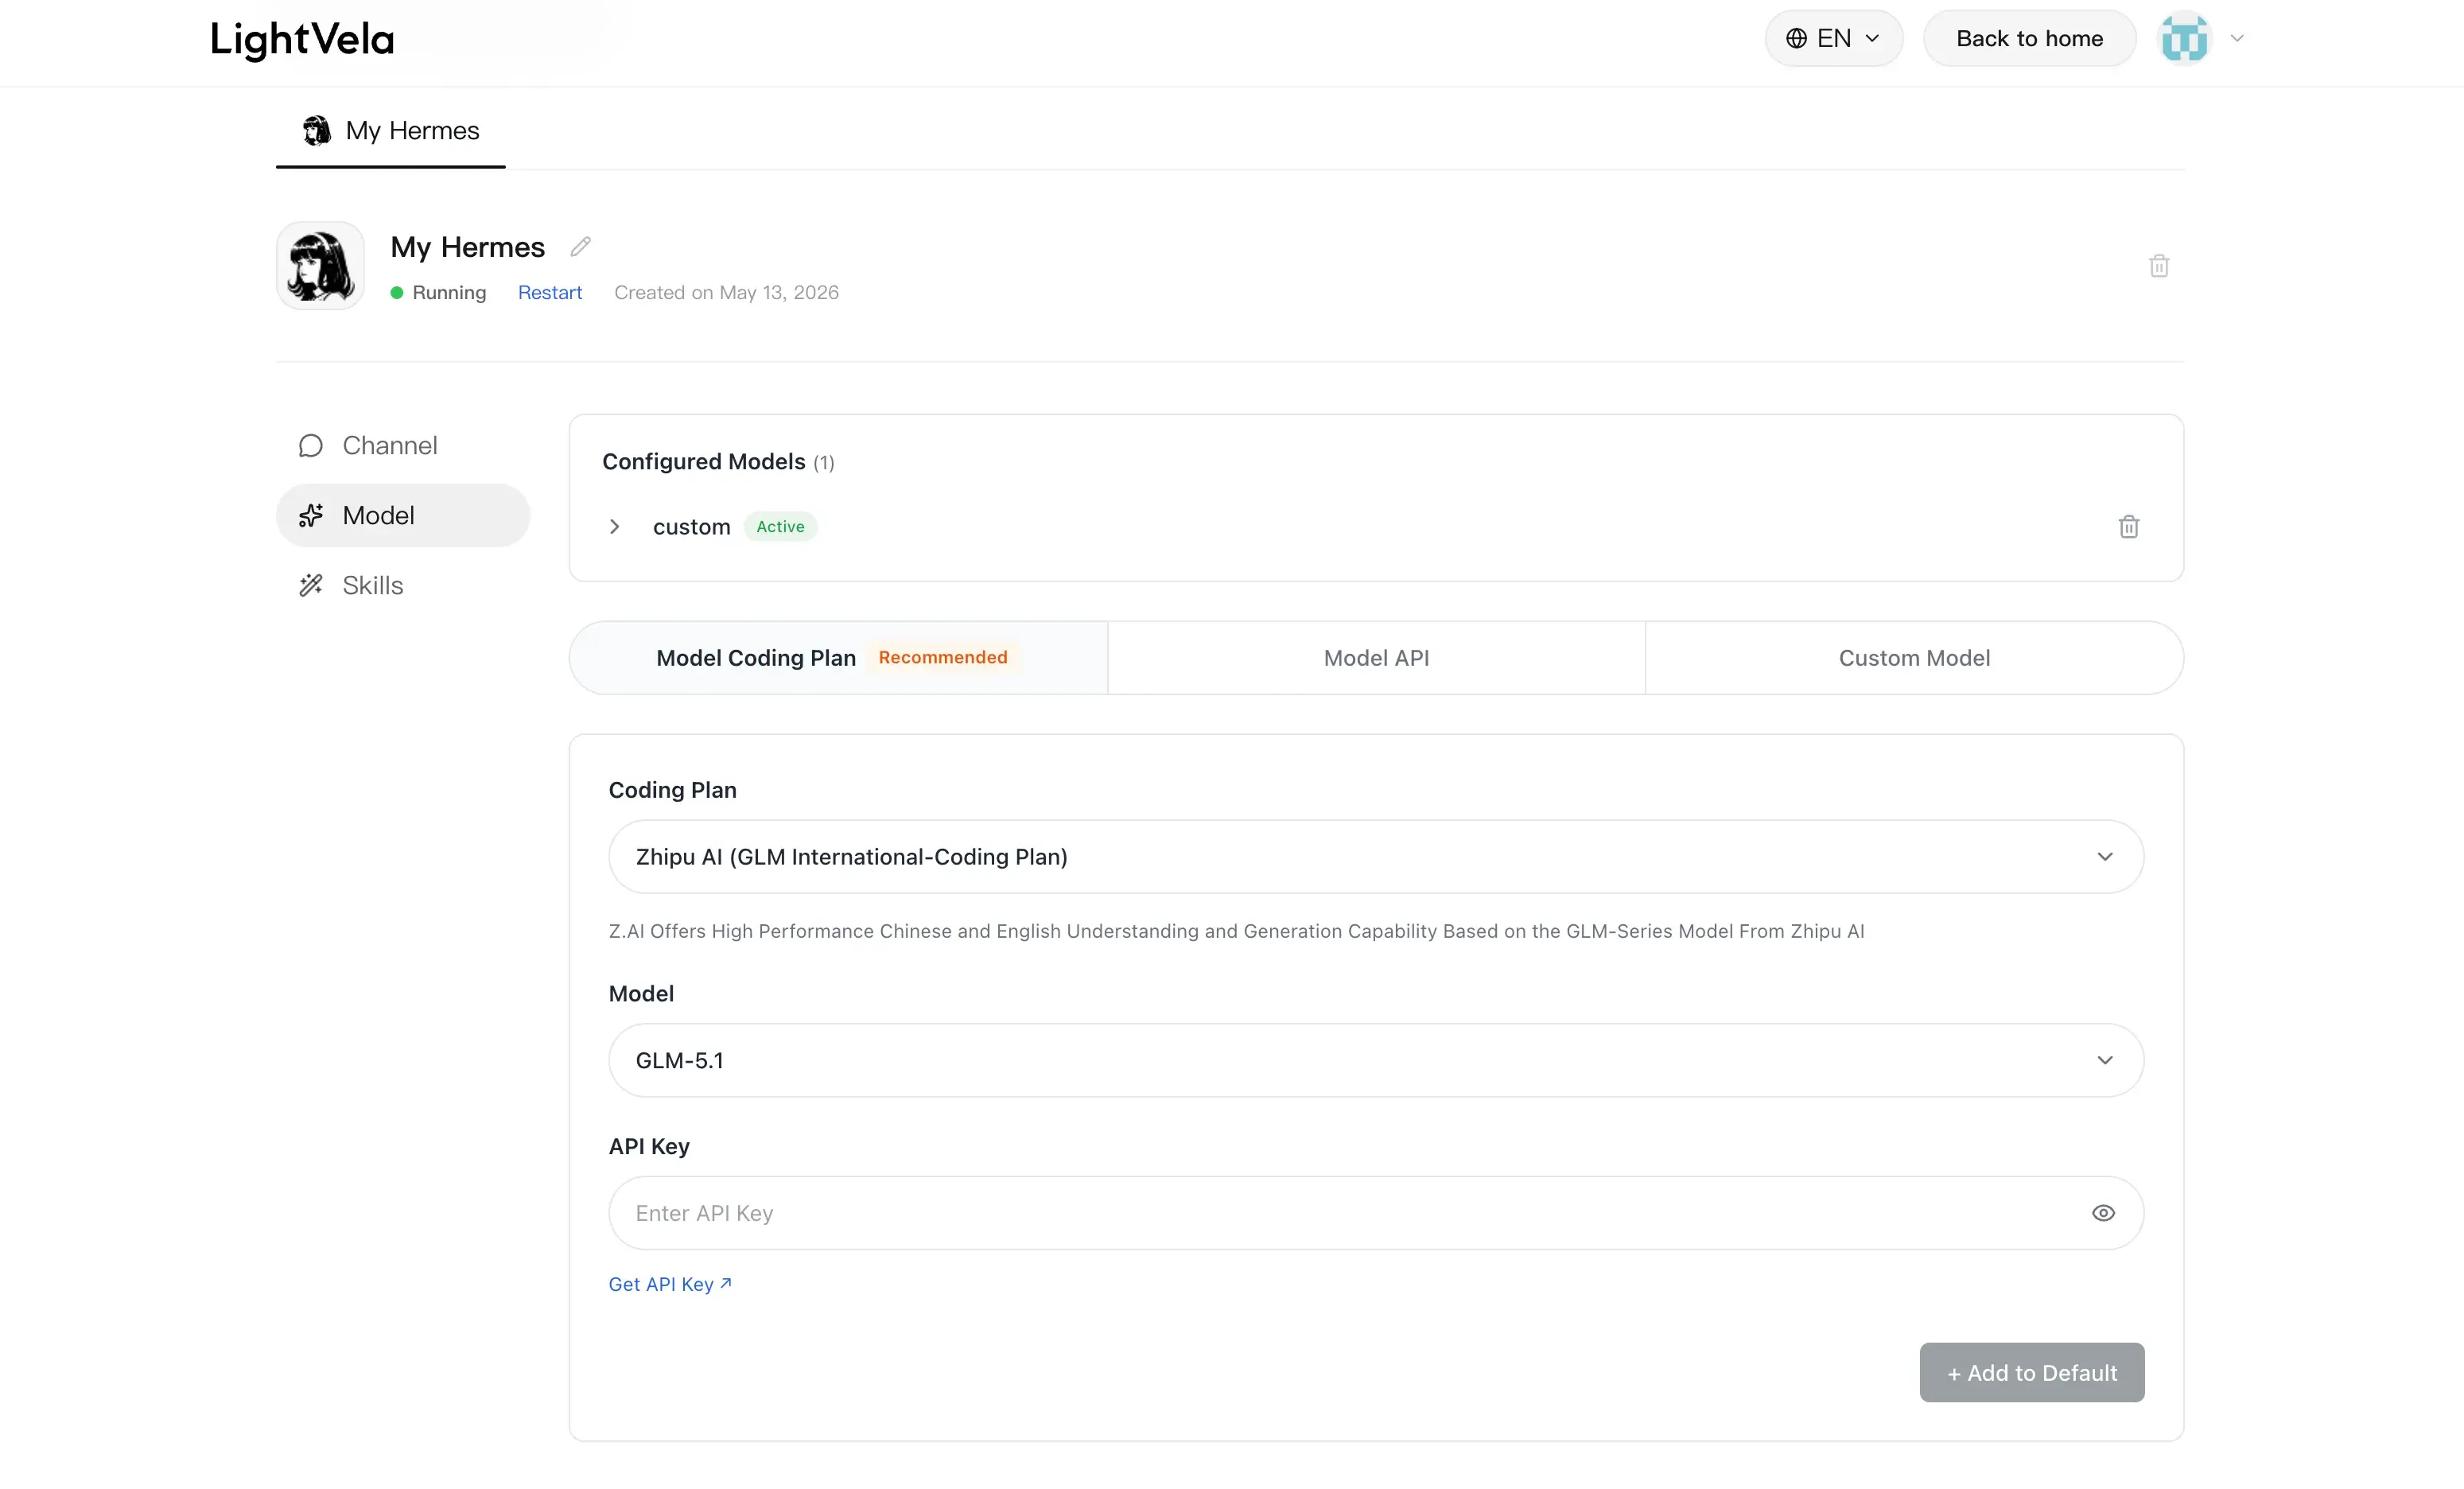
Task: Expand the account menu chevron beside avatar
Action: point(2237,38)
